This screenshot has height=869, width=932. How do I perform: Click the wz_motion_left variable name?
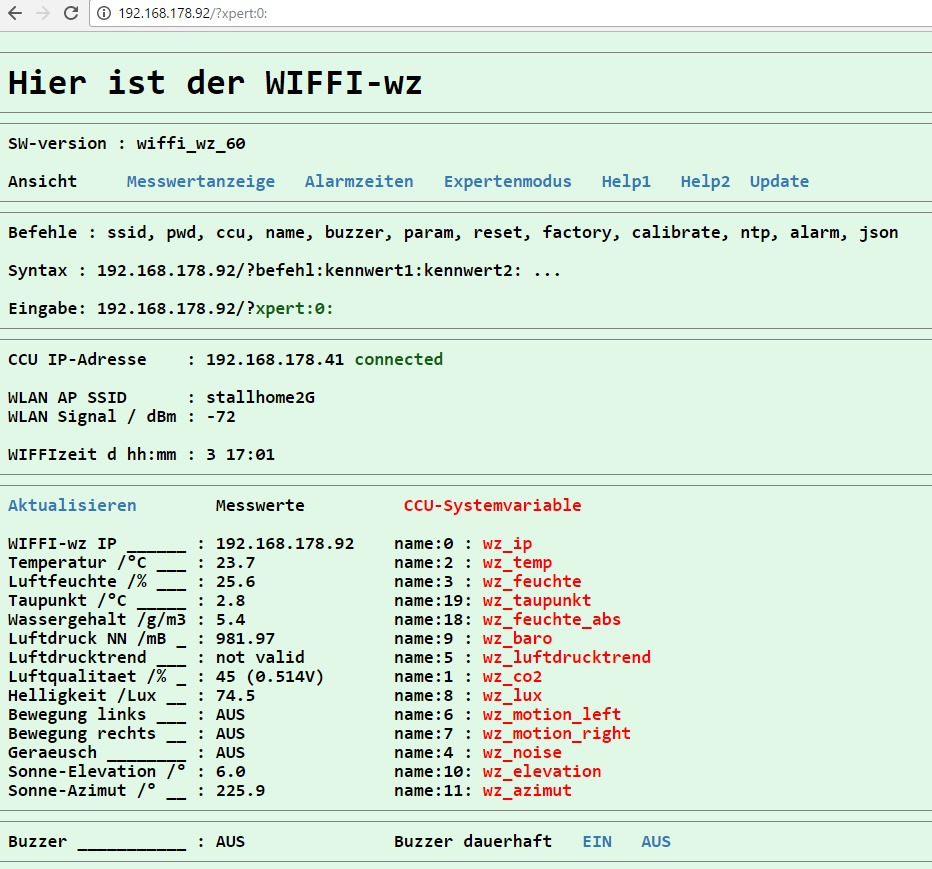552,714
